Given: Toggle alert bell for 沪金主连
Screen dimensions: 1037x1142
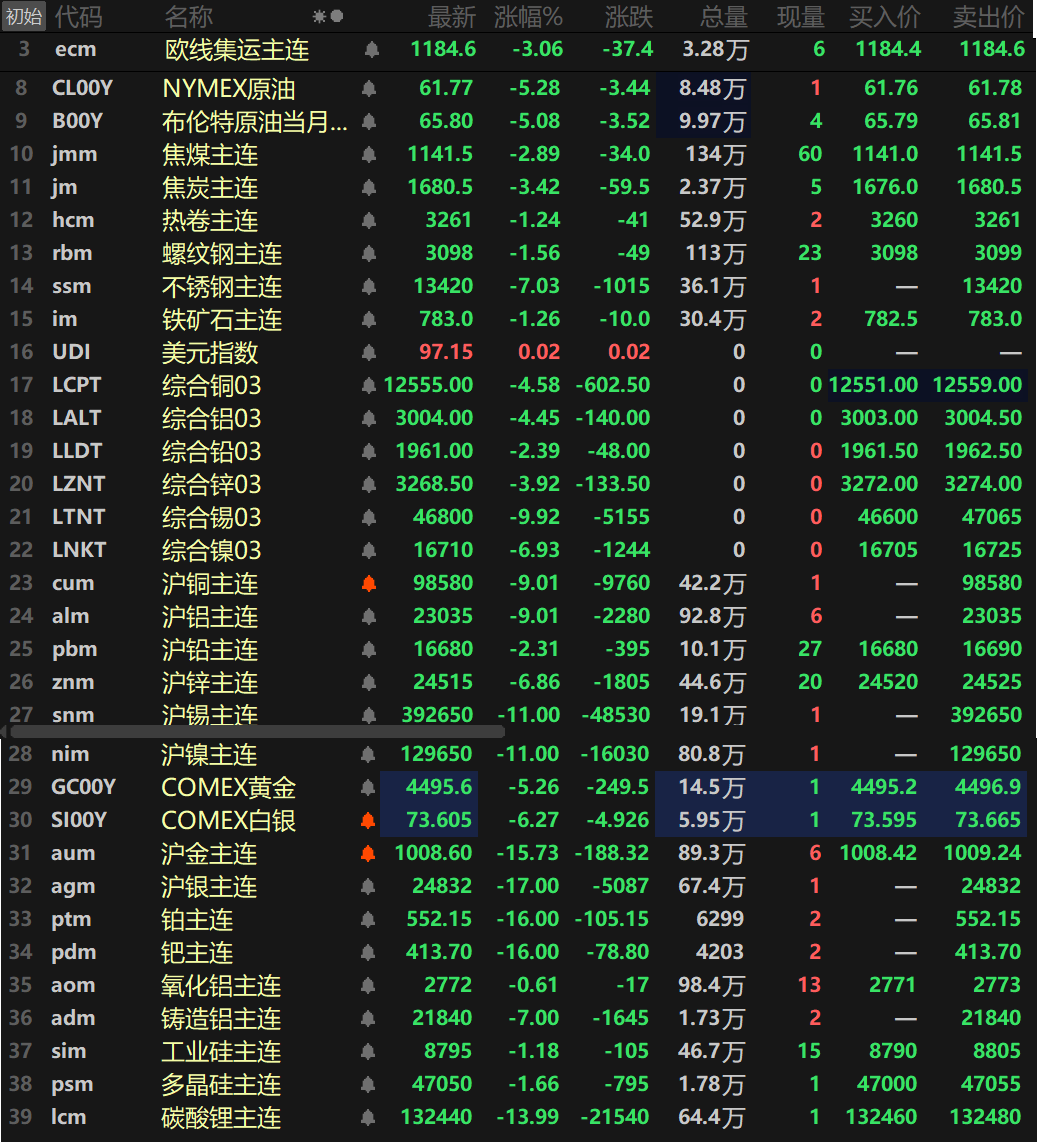Looking at the screenshot, I should pos(369,853).
